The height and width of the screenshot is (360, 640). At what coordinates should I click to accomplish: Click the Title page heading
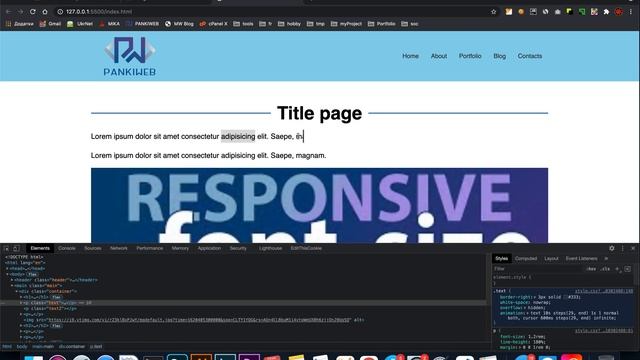pyautogui.click(x=319, y=113)
